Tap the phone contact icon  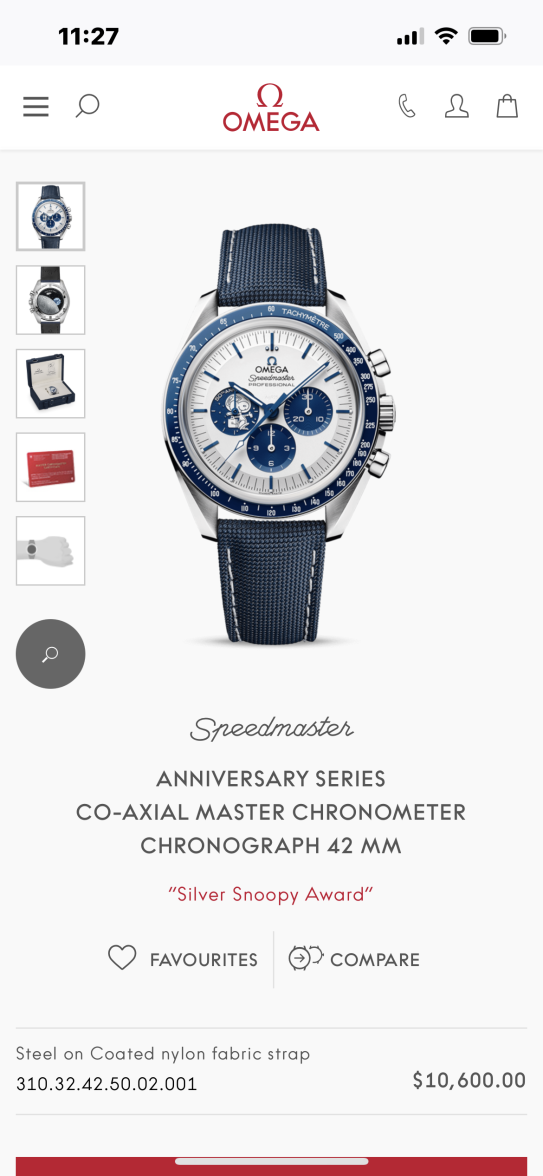(406, 106)
